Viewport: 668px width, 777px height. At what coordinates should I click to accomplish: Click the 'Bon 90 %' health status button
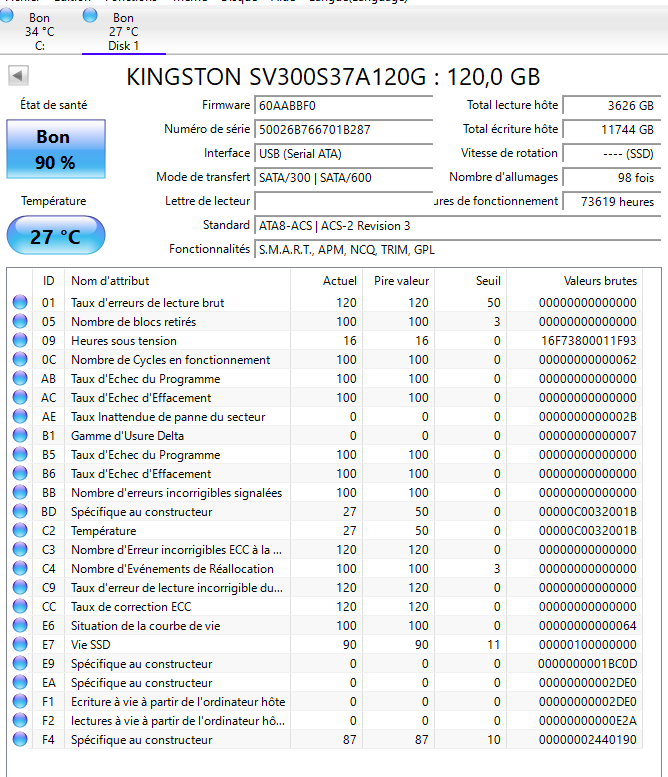(55, 150)
